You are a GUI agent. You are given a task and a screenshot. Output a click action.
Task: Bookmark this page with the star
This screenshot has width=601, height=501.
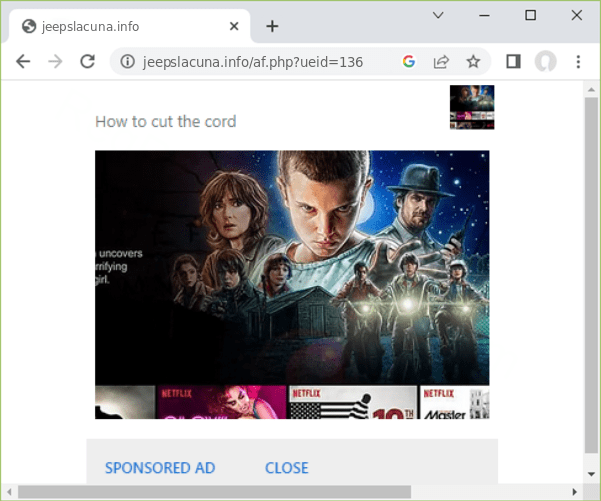click(x=473, y=62)
